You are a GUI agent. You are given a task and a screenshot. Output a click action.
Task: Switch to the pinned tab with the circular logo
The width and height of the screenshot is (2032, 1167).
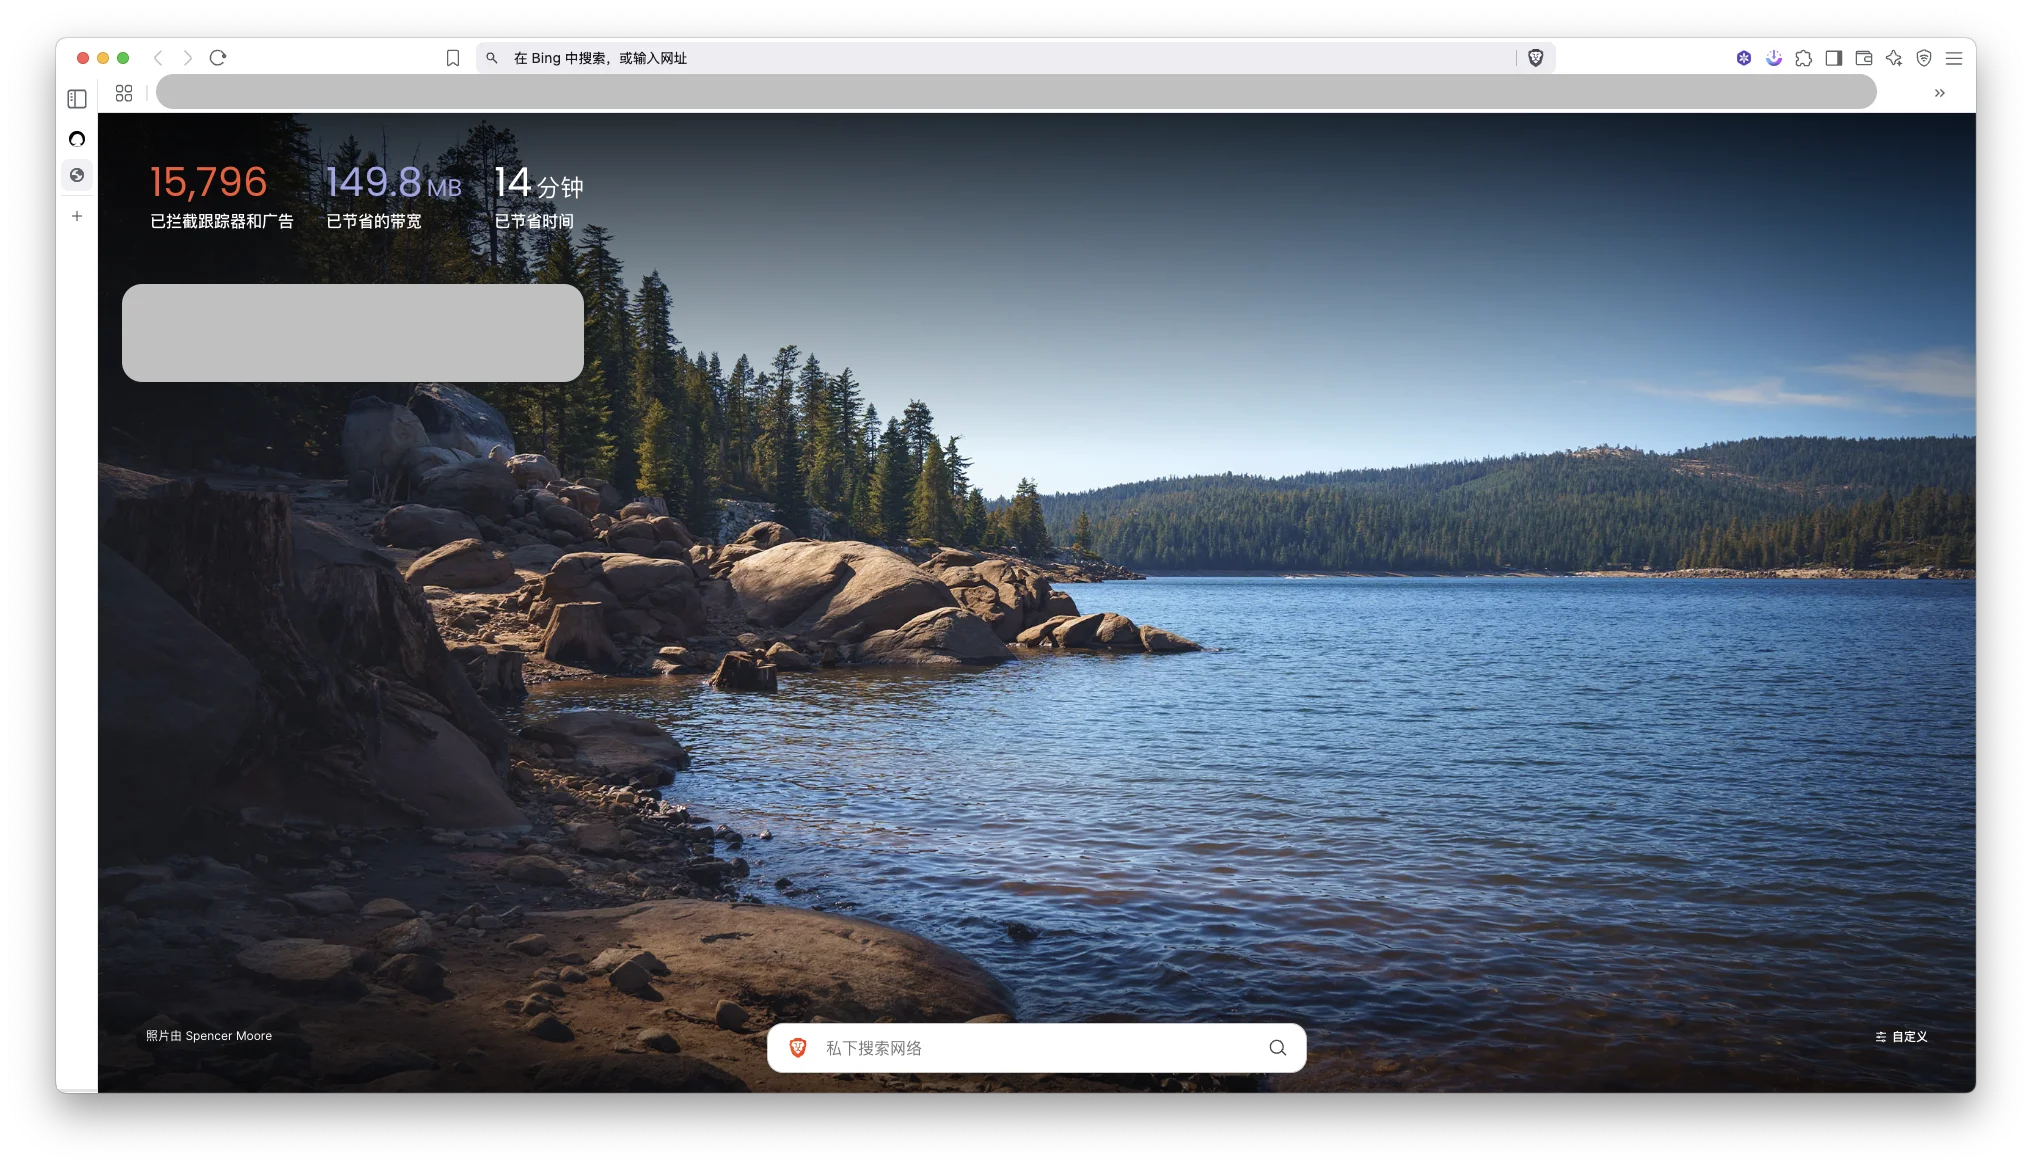click(77, 139)
